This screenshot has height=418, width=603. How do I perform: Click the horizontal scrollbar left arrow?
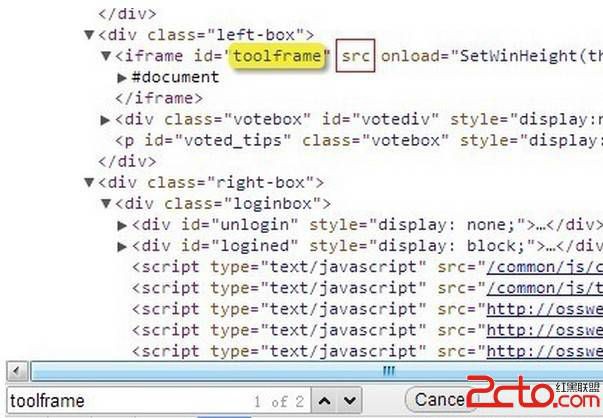coord(17,371)
